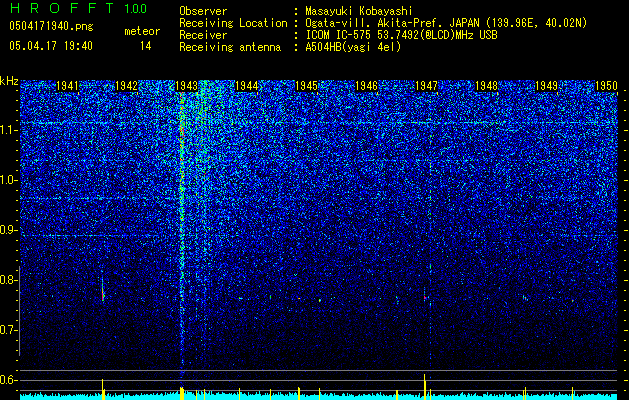Viewport: 629px width, 400px height.
Task: Click the 1943 time marker
Action: click(187, 86)
